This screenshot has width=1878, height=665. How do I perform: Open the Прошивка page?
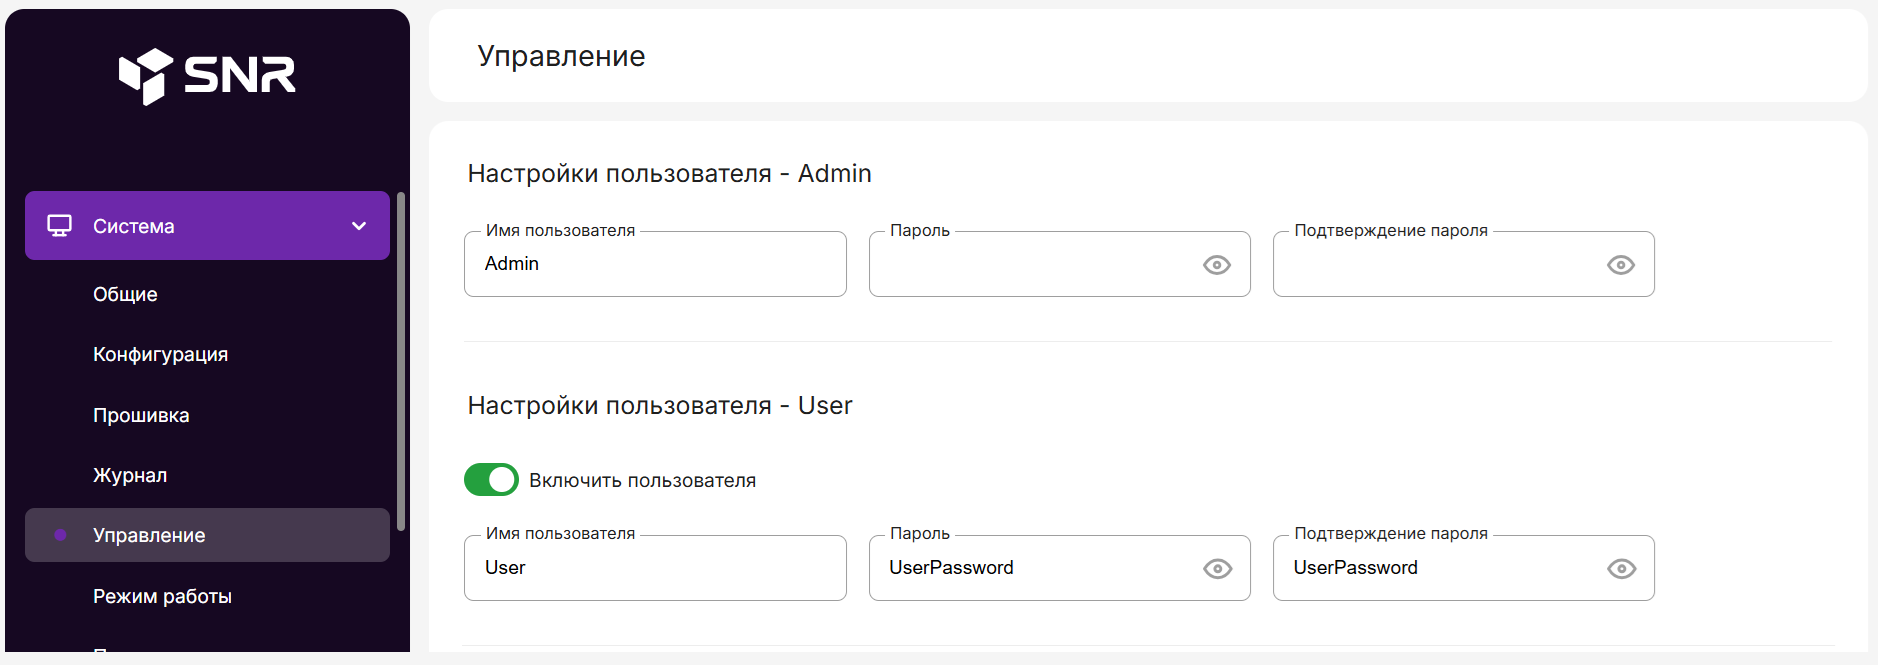pyautogui.click(x=141, y=415)
